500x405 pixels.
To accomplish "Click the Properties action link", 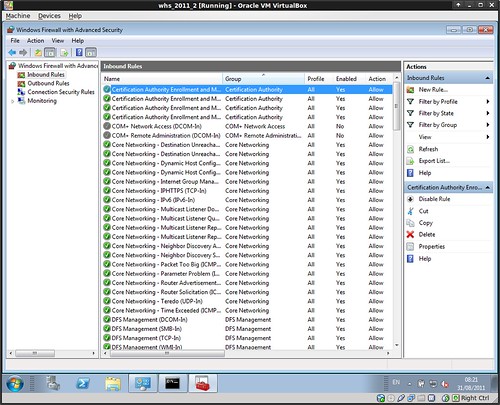I will point(432,247).
